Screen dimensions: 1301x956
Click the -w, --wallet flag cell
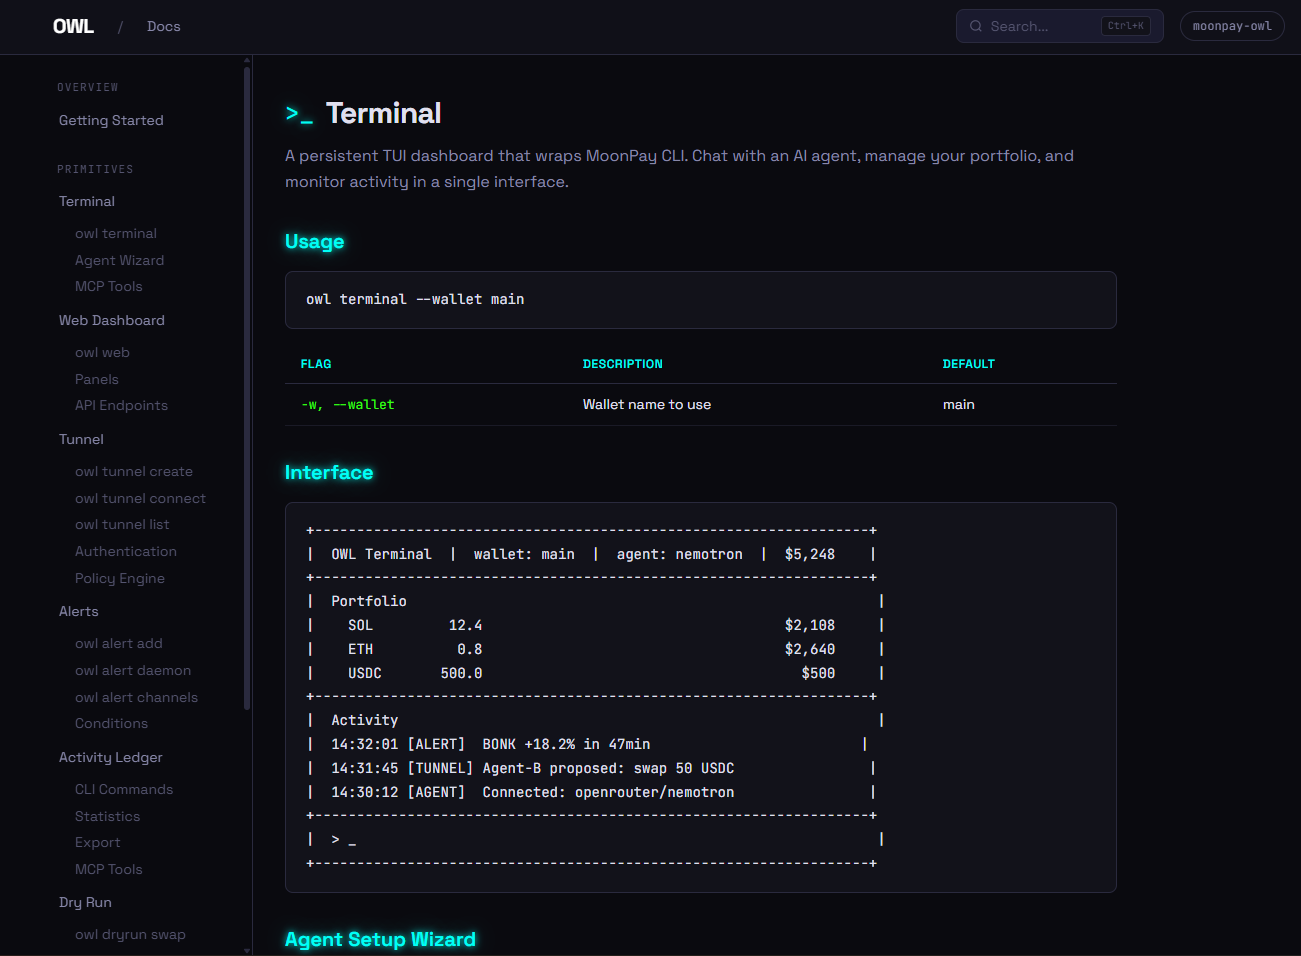click(347, 404)
